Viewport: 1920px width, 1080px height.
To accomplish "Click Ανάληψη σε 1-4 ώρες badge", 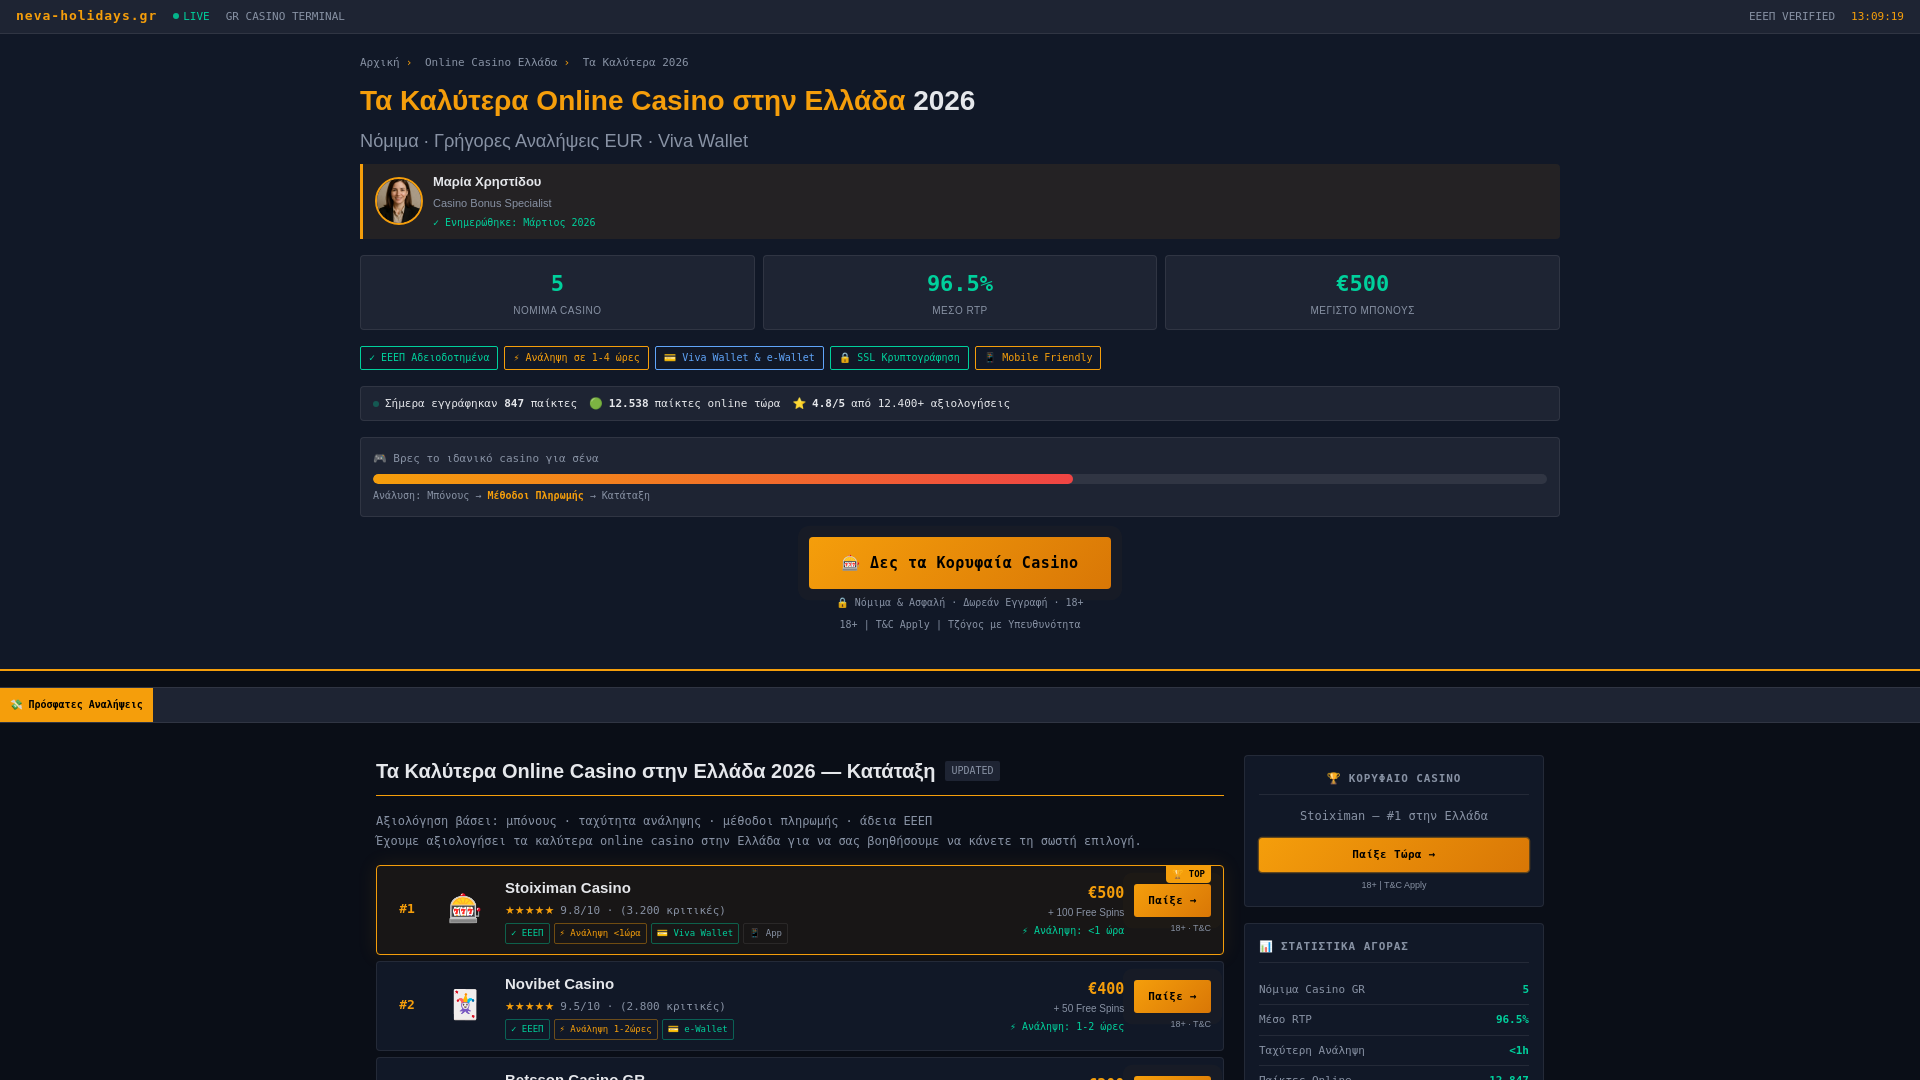I will click(576, 358).
